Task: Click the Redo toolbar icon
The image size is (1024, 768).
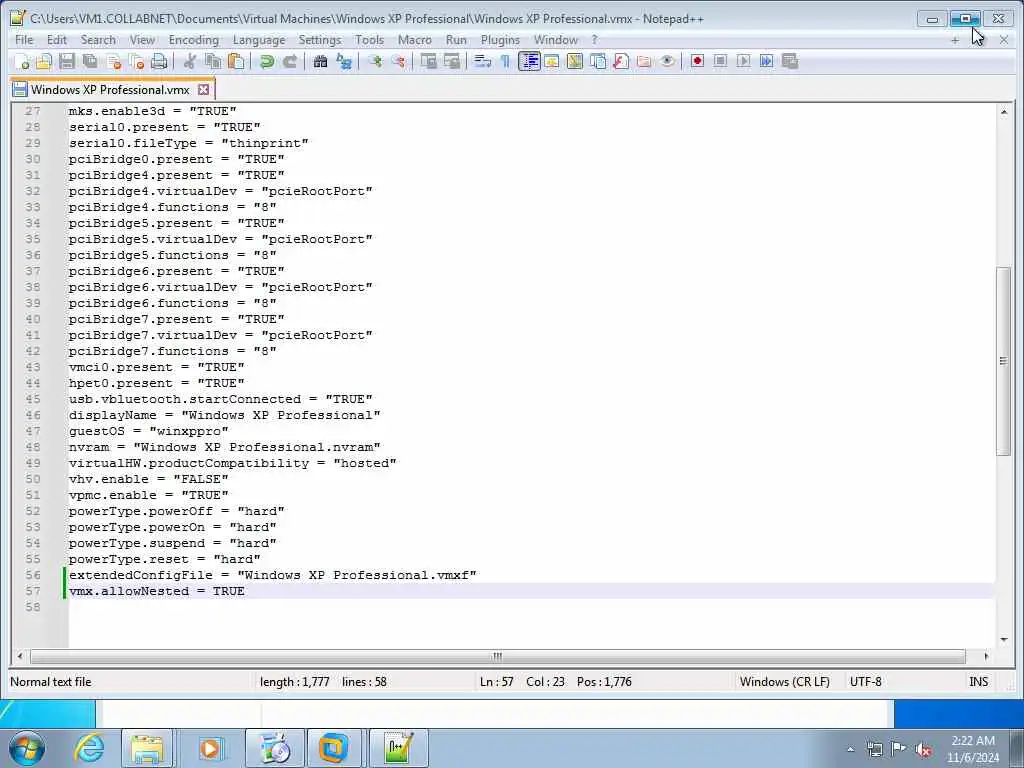Action: pos(290,61)
